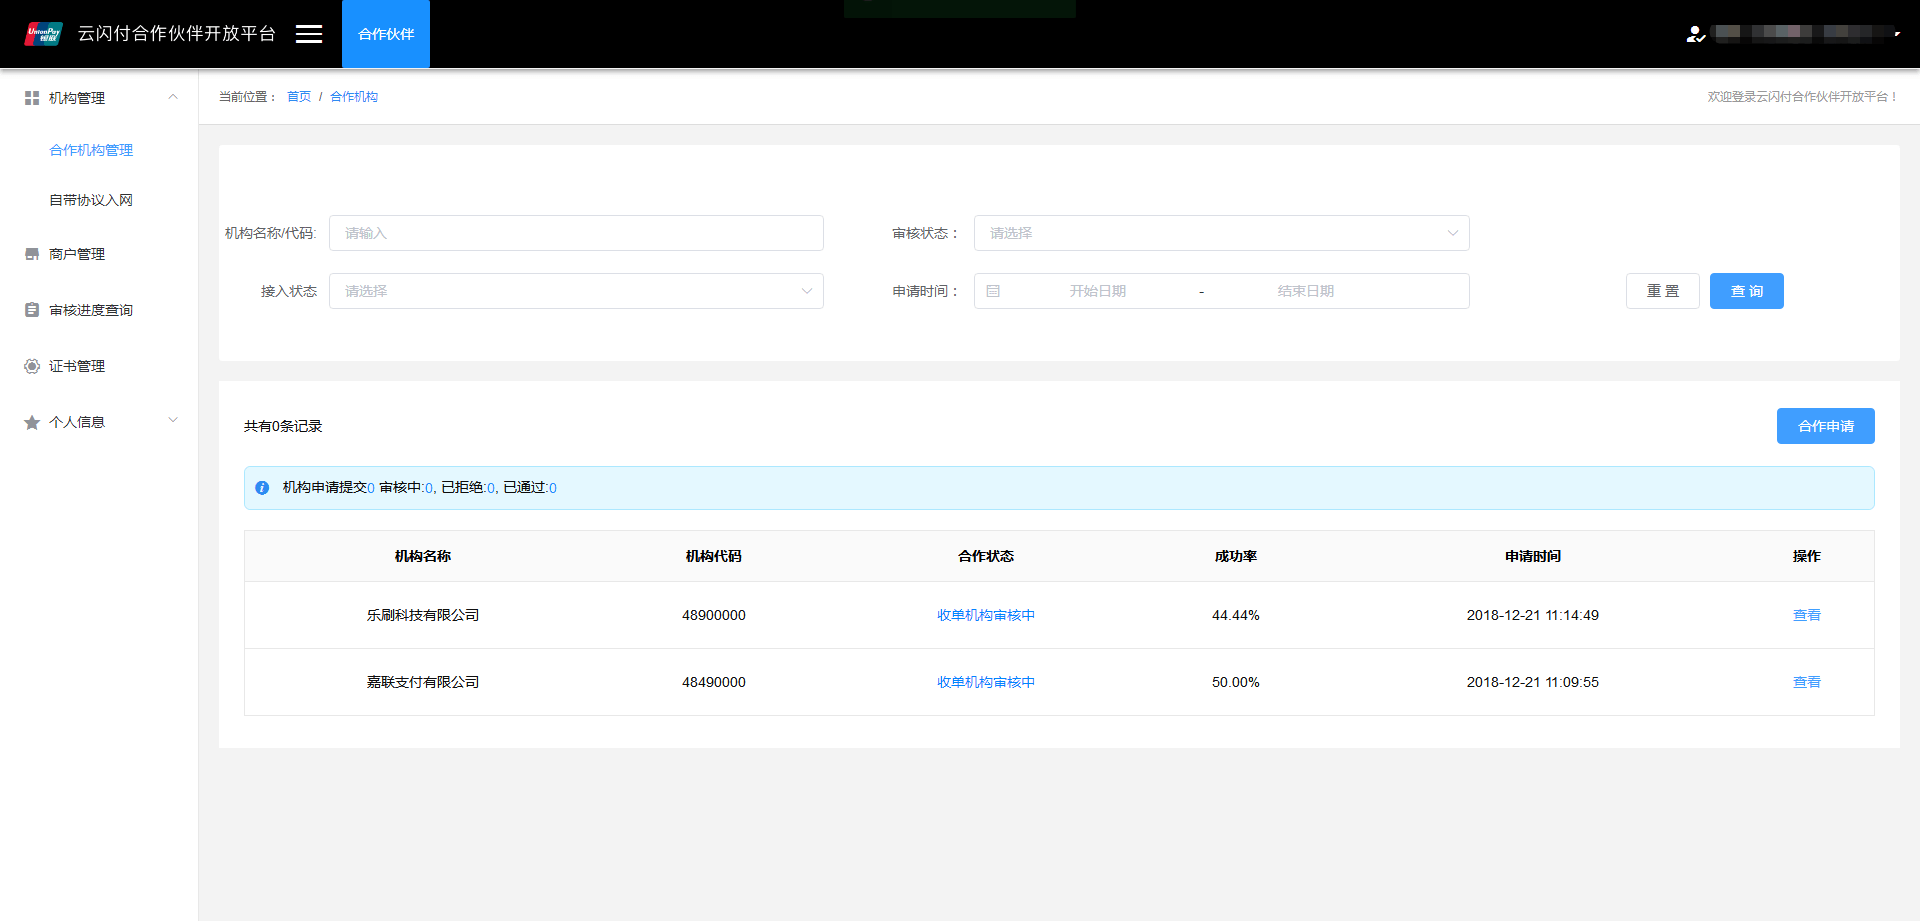Click the 共有0条记录 record count text
Screen dimensions: 1920x921
click(283, 426)
